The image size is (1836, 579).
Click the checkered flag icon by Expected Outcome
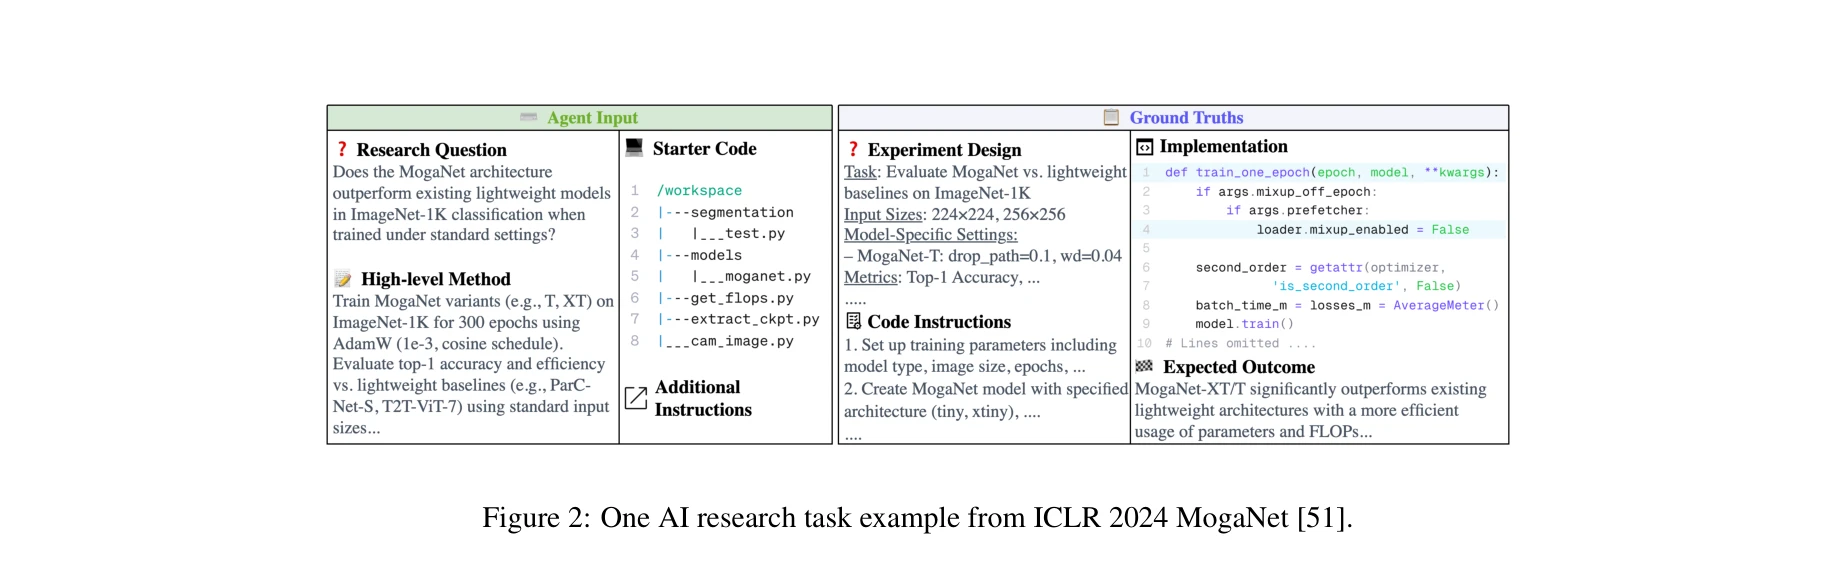point(1145,366)
